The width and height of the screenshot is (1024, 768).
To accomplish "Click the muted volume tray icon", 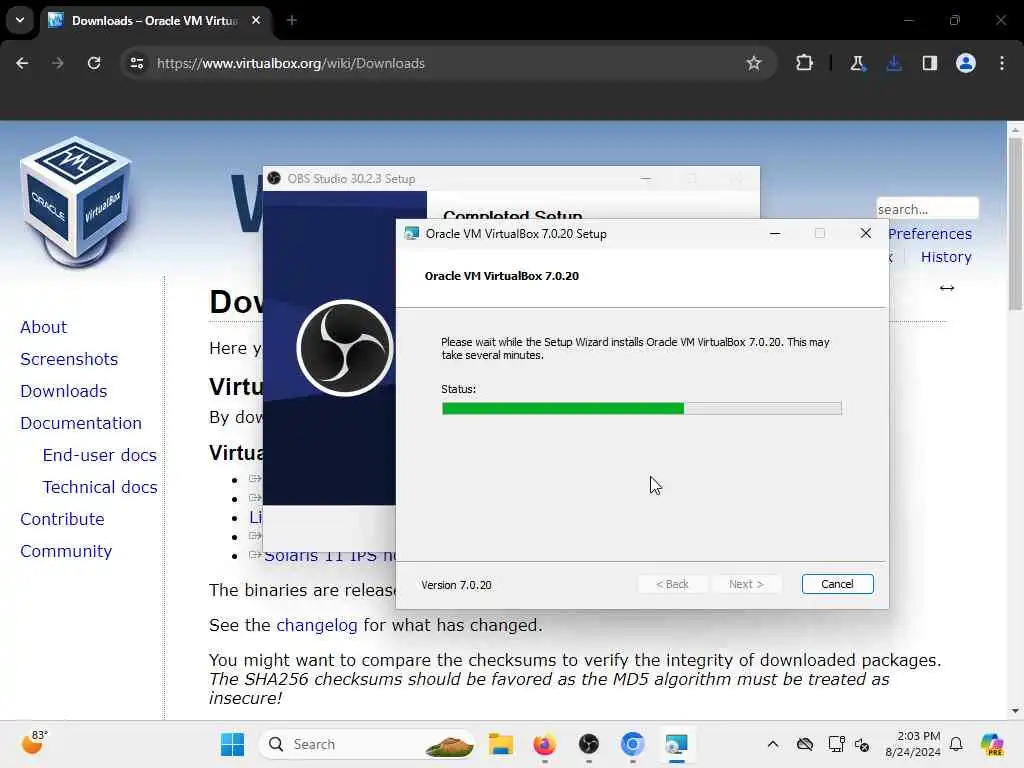I will point(862,744).
